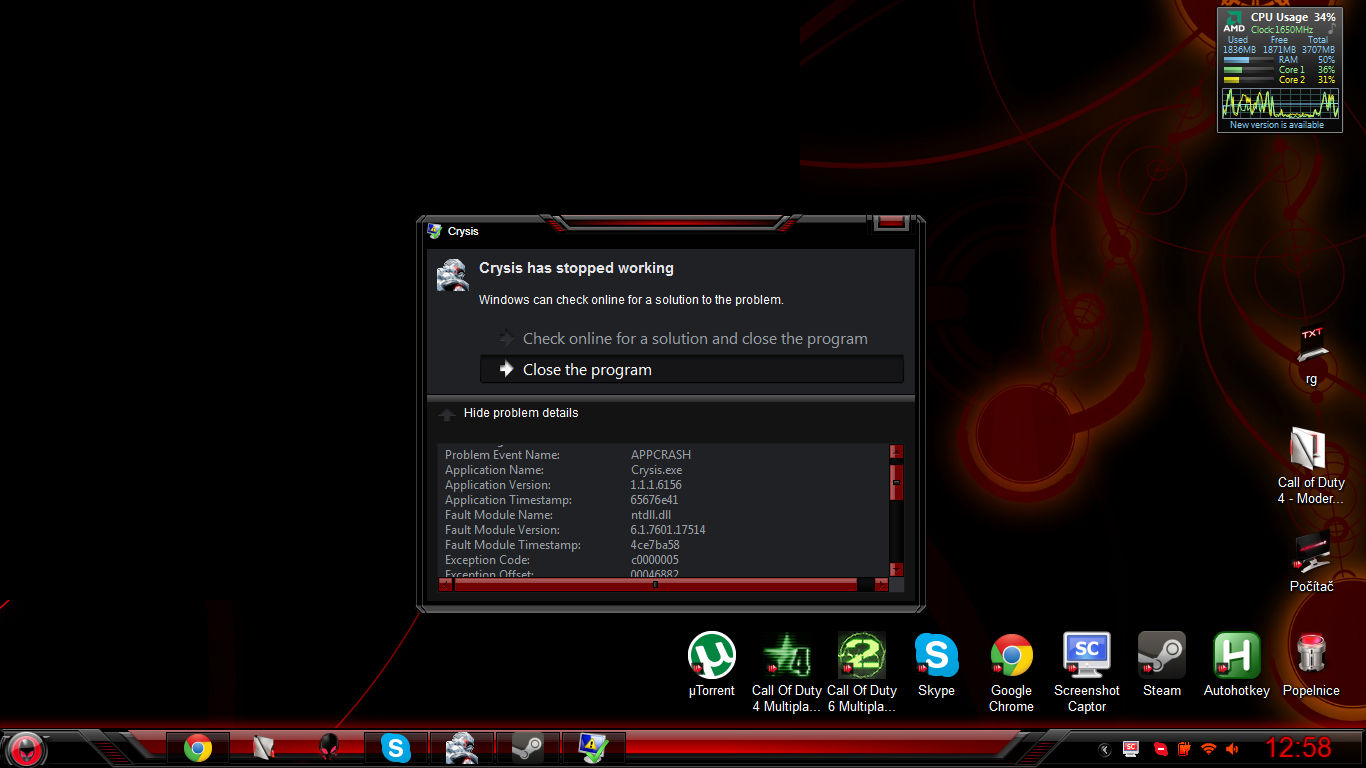This screenshot has width=1366, height=768.
Task: Select the application version 1.1.1.6156
Action: pos(656,485)
